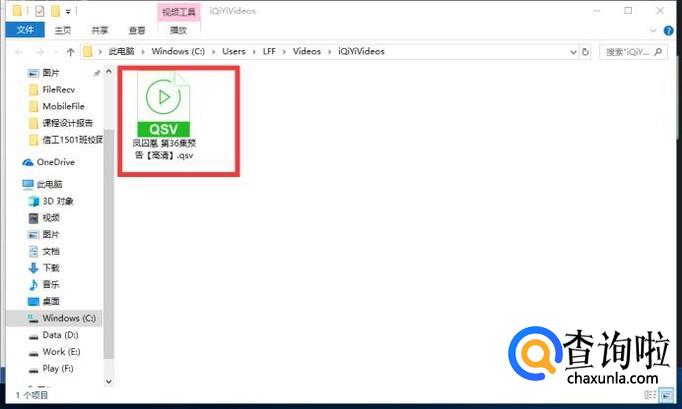682x409 pixels.
Task: Click the properties checkmark quick-access icon
Action: 40,11
